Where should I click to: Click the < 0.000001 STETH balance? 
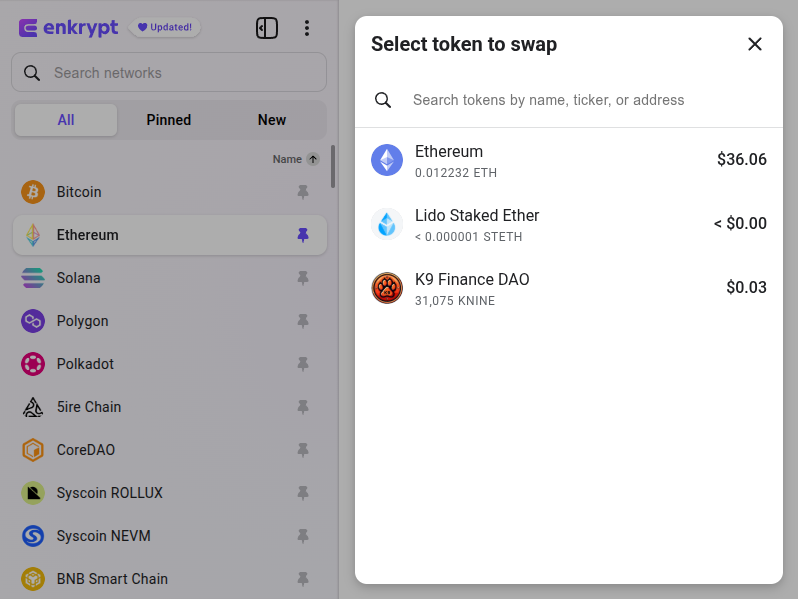pyautogui.click(x=469, y=237)
